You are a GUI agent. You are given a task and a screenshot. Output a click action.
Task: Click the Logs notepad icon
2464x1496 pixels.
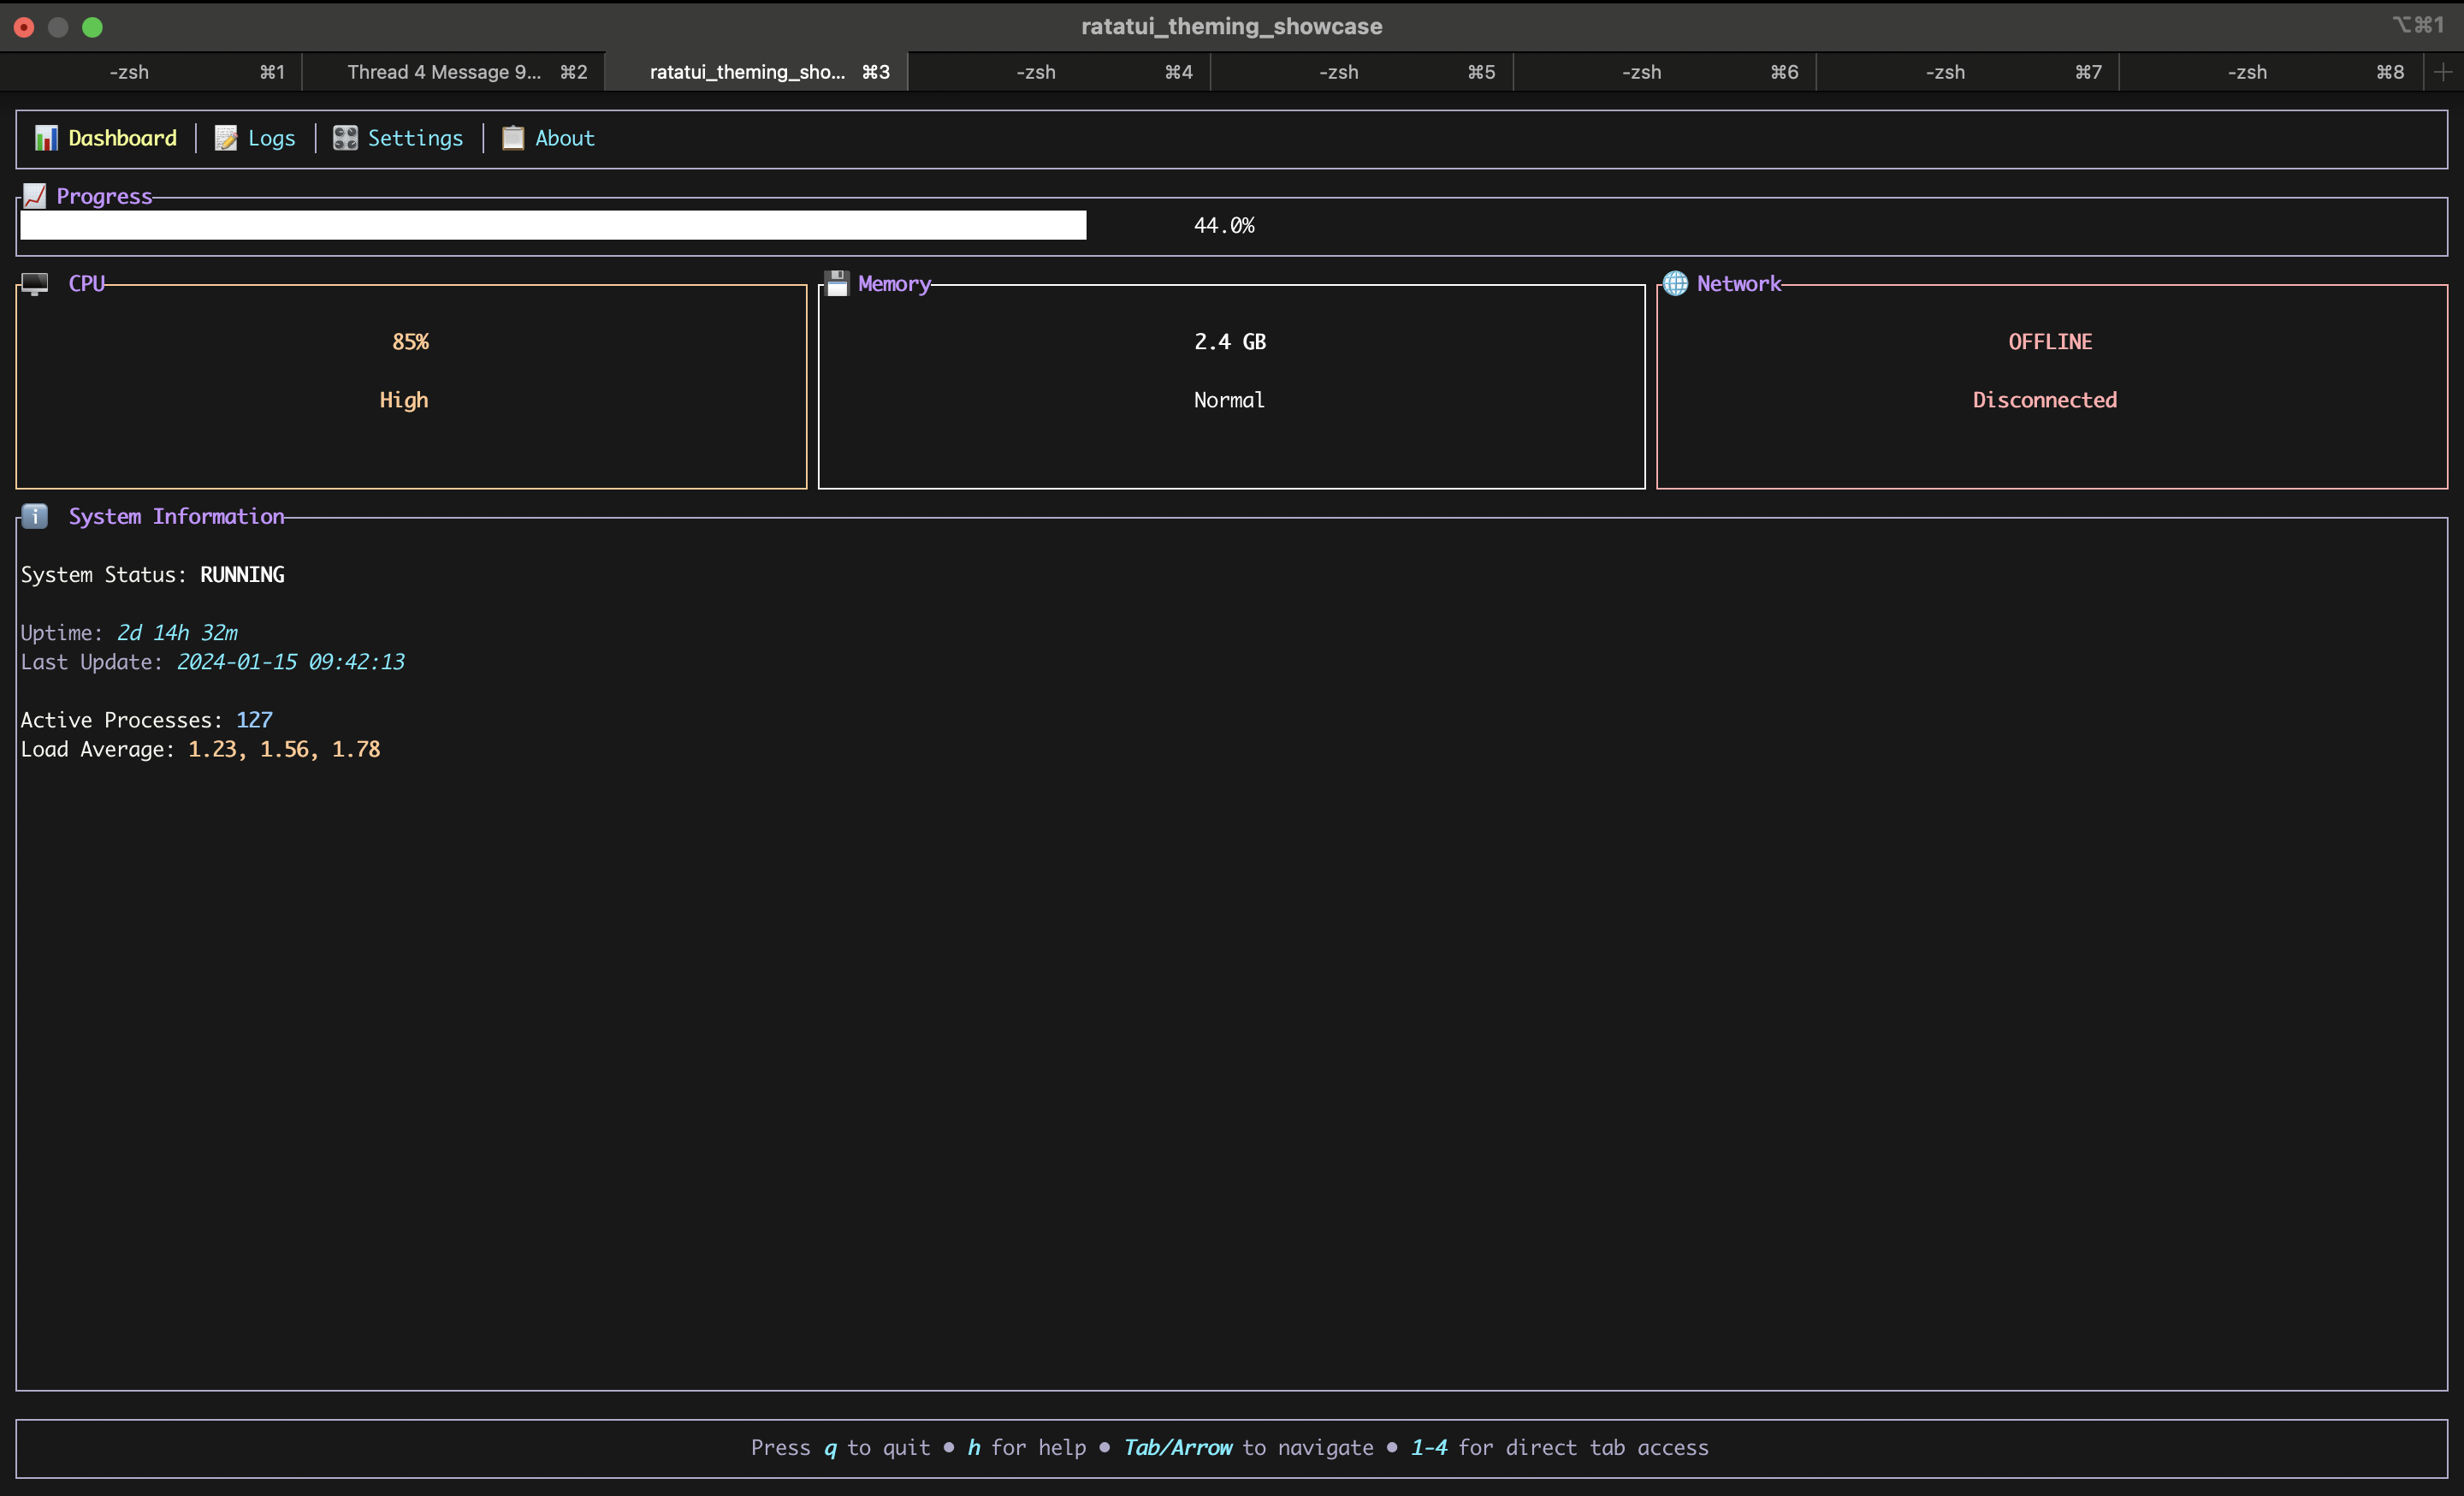(x=226, y=138)
